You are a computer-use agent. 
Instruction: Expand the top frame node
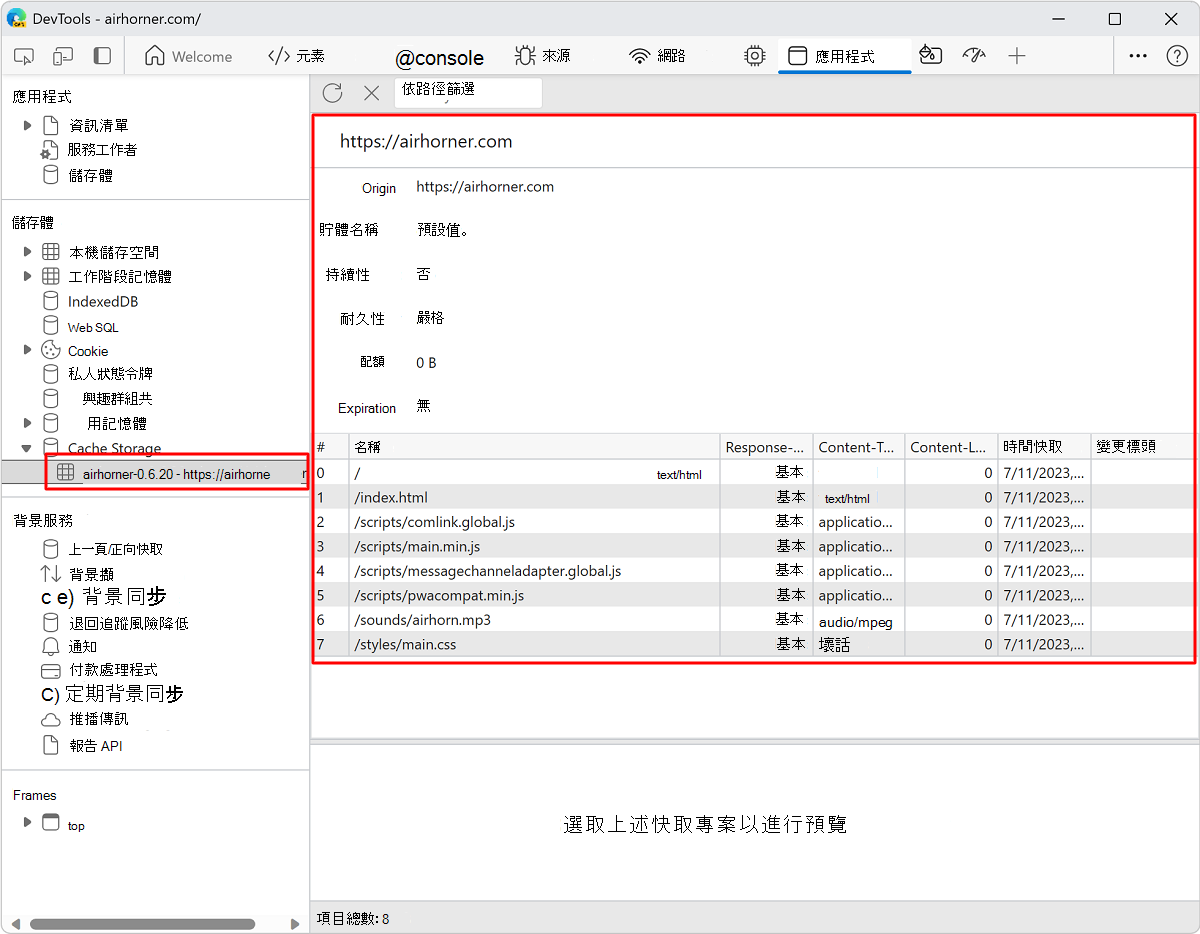(x=28, y=823)
